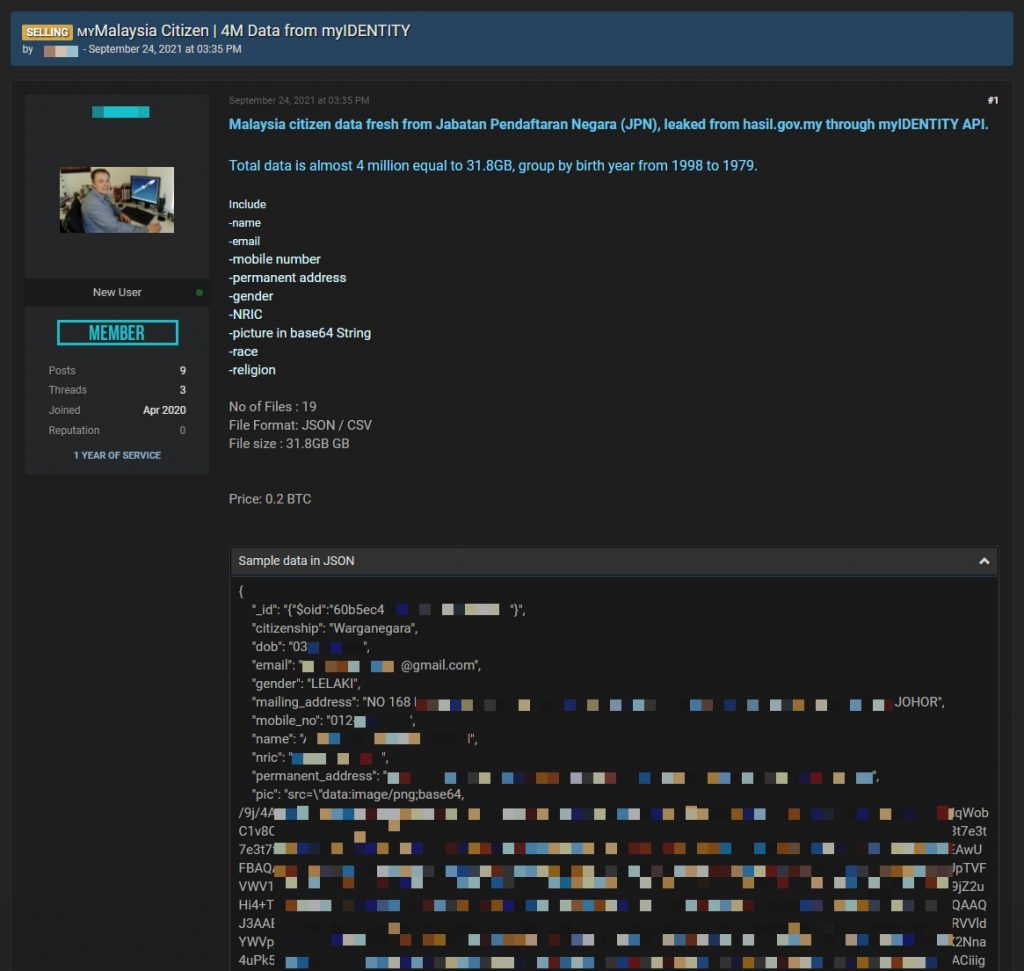Open the #1 post permalink
This screenshot has width=1024, height=971.
[x=992, y=101]
